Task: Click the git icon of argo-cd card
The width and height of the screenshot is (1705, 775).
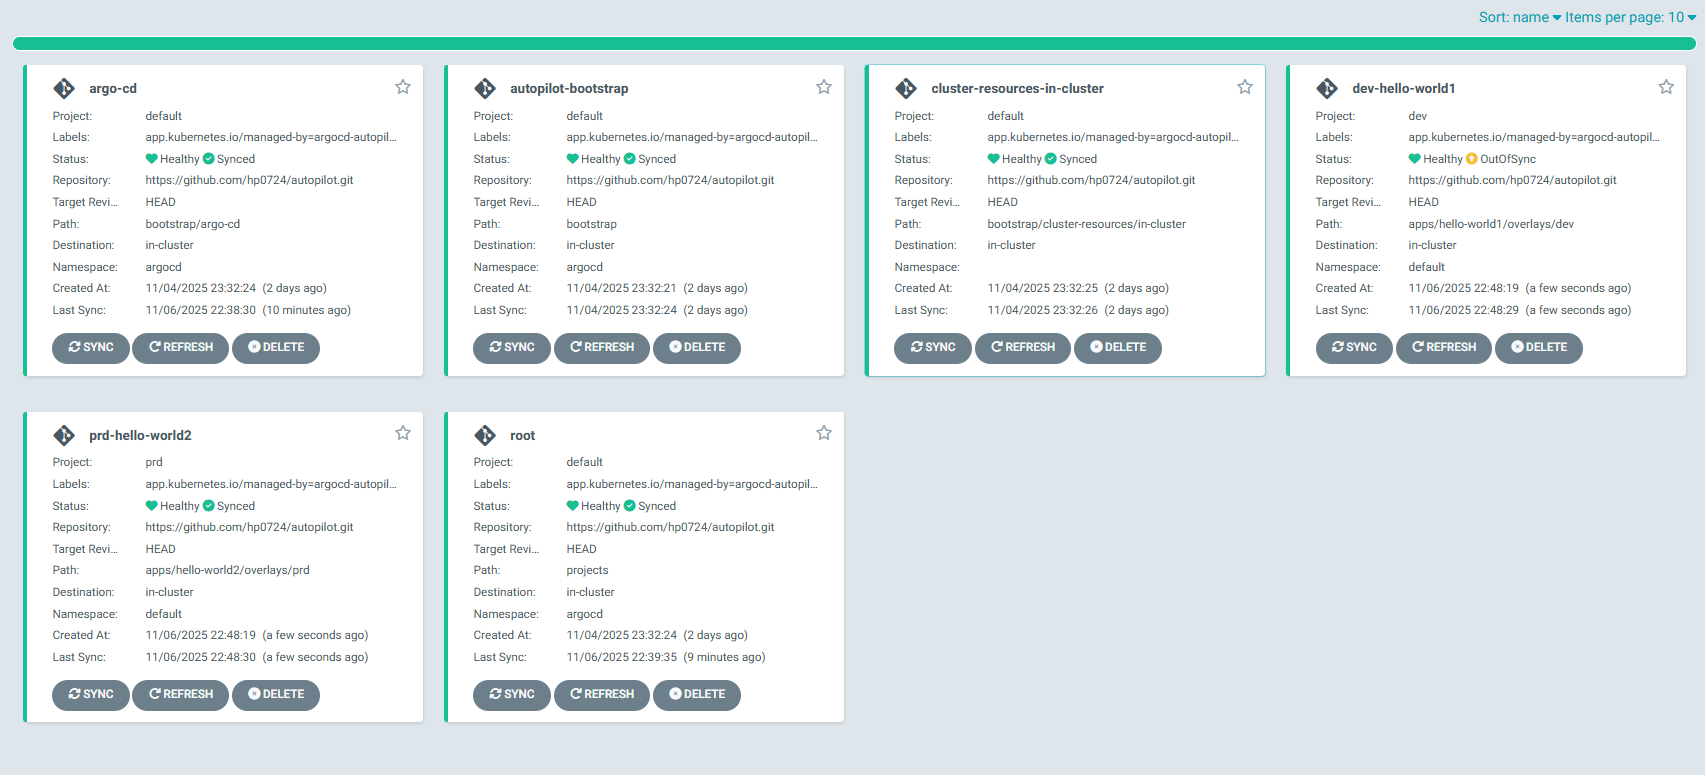Action: [x=64, y=88]
